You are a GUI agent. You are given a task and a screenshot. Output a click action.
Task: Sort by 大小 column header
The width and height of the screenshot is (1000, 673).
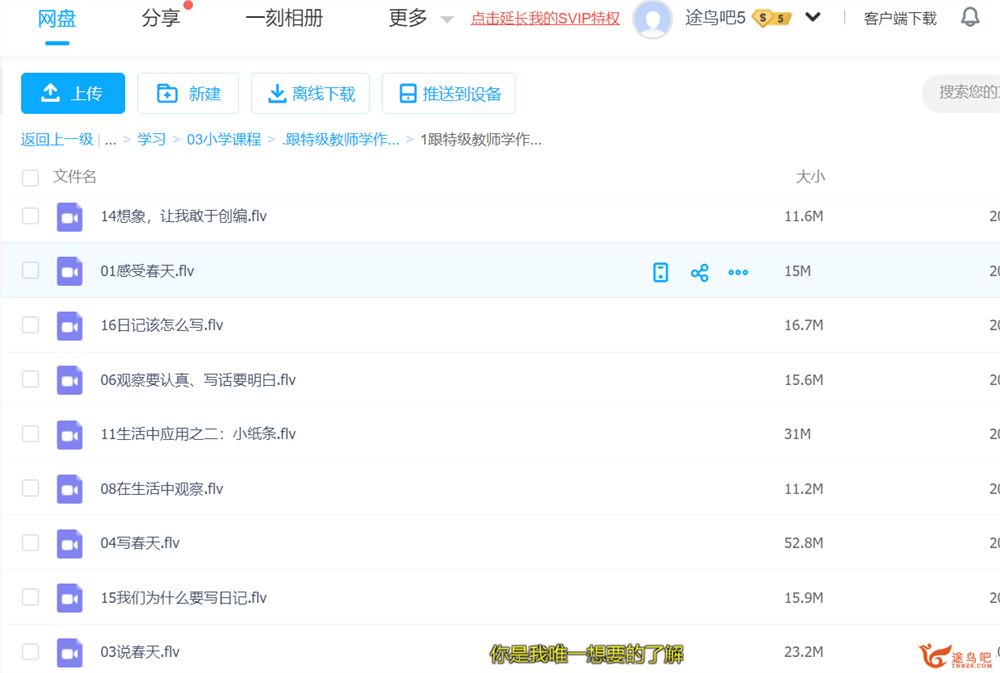810,177
